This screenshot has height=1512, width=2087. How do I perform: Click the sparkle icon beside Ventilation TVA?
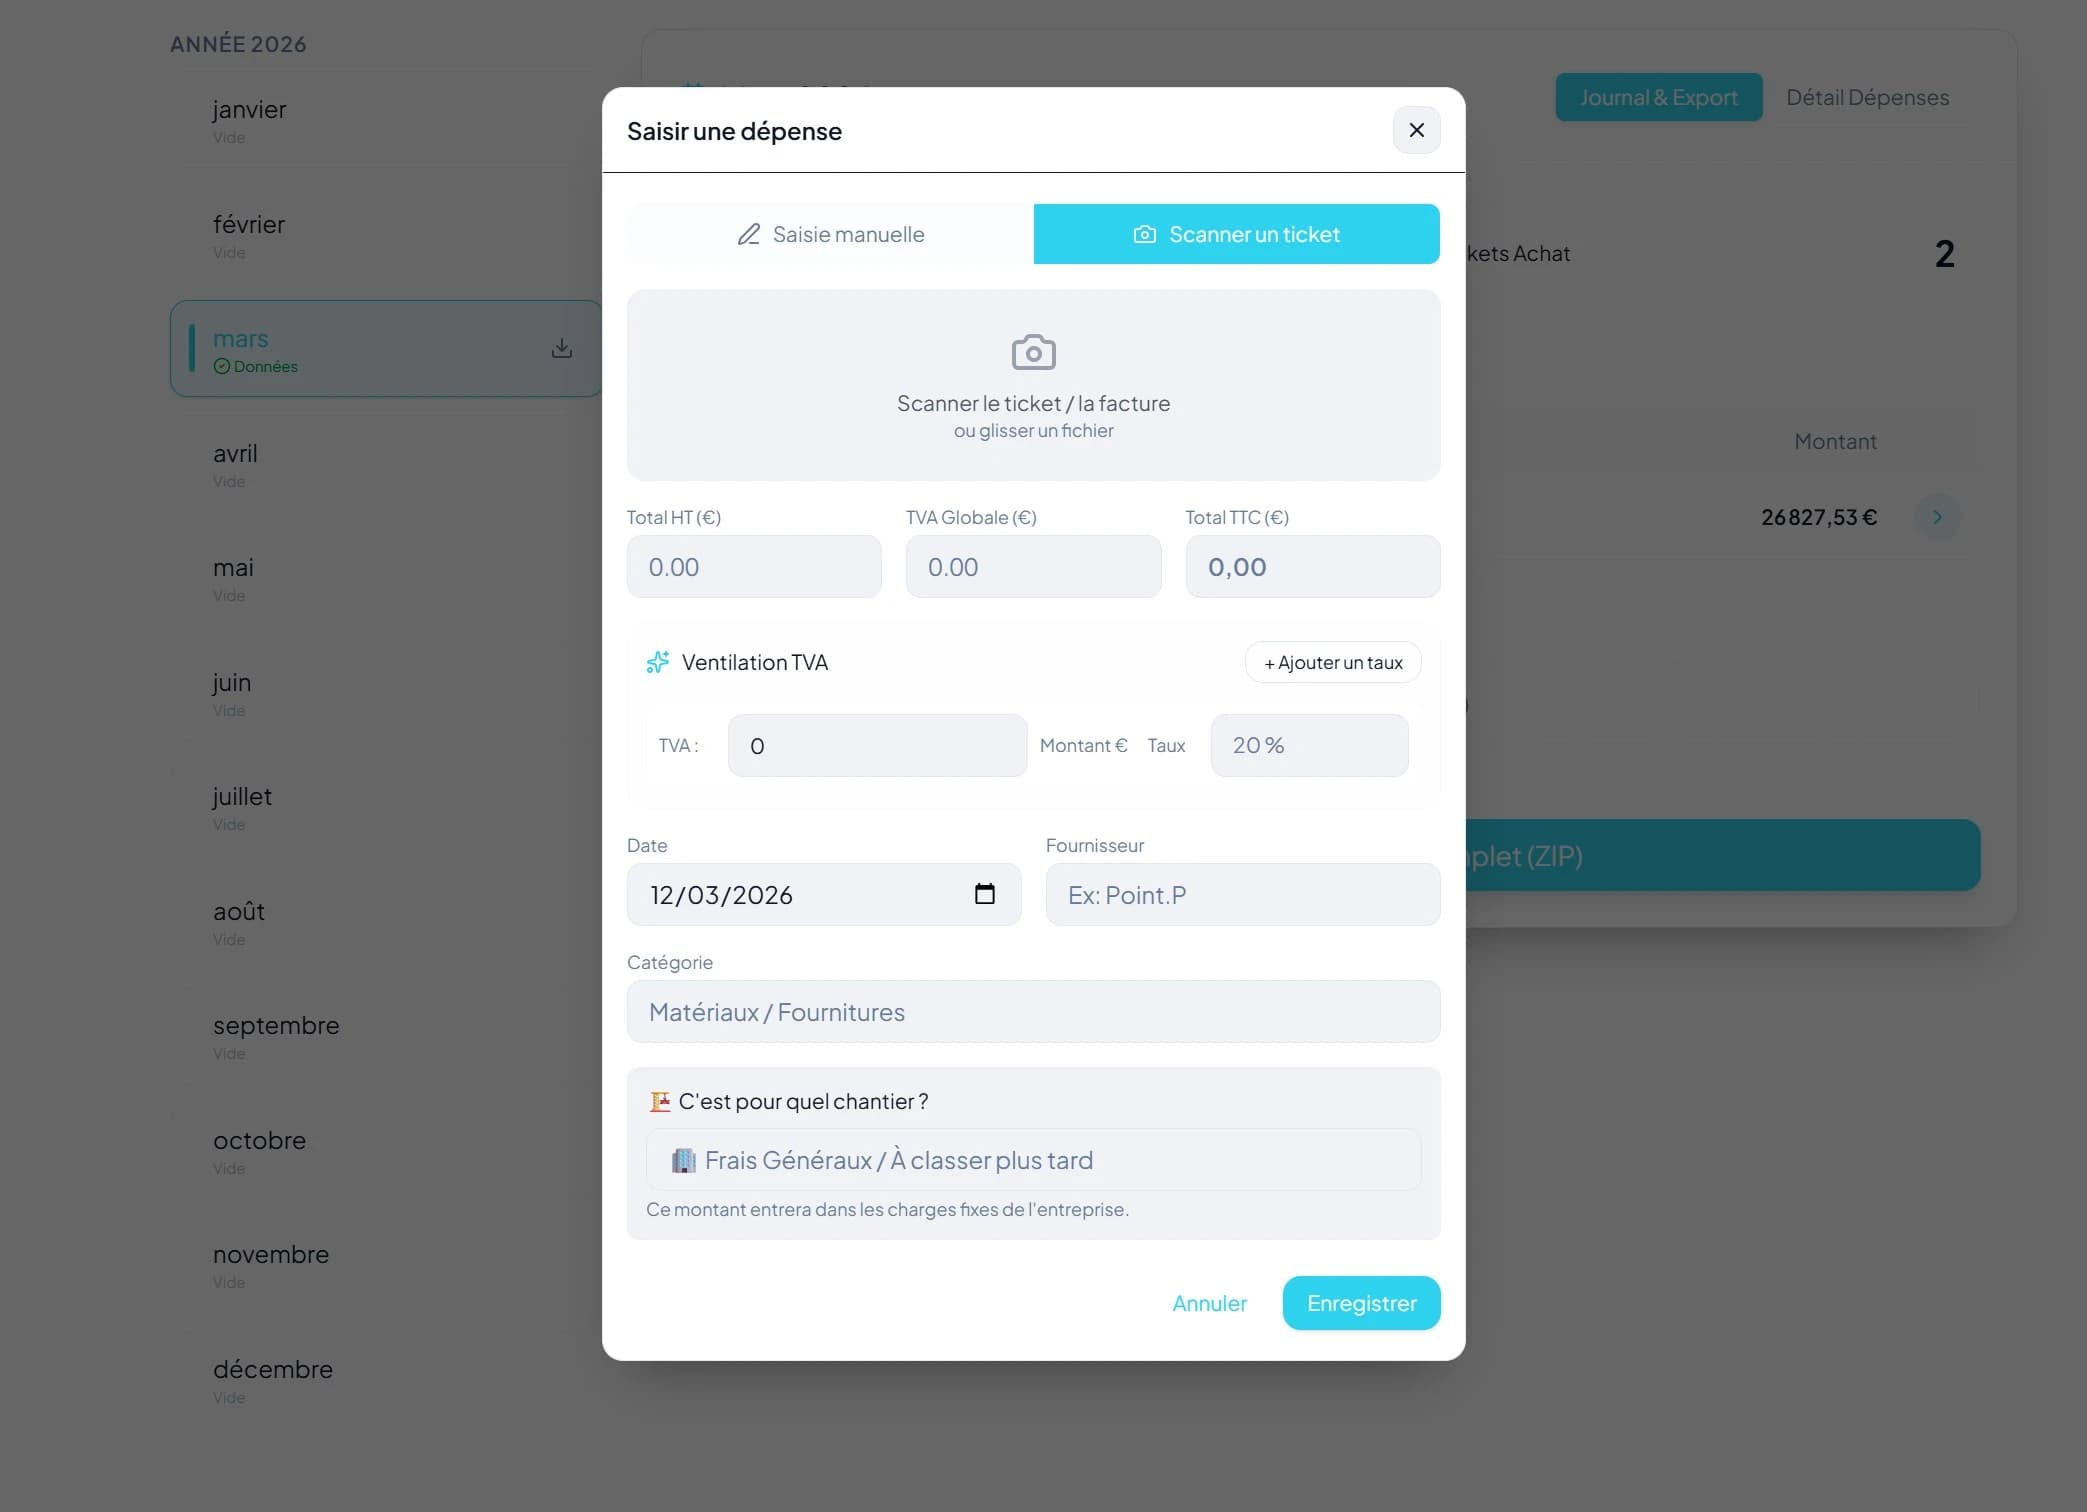point(658,662)
